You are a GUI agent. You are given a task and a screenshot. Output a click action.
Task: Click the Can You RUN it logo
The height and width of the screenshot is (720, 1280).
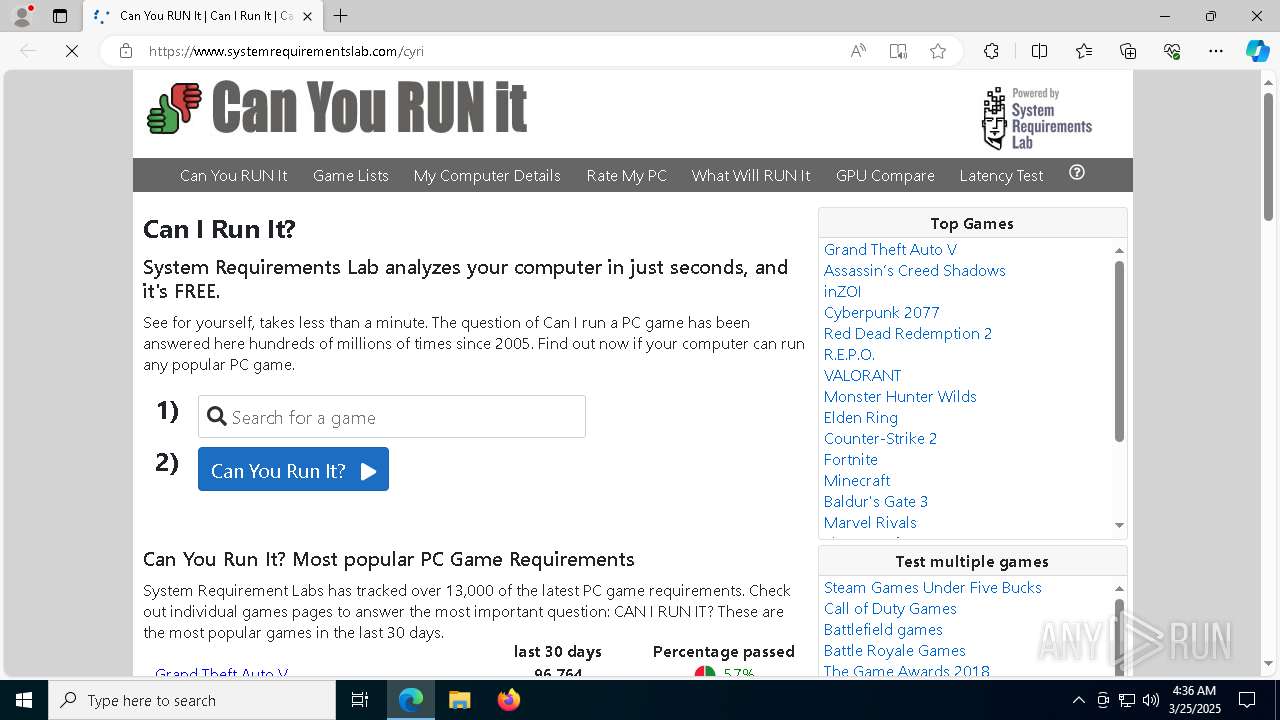tap(337, 107)
